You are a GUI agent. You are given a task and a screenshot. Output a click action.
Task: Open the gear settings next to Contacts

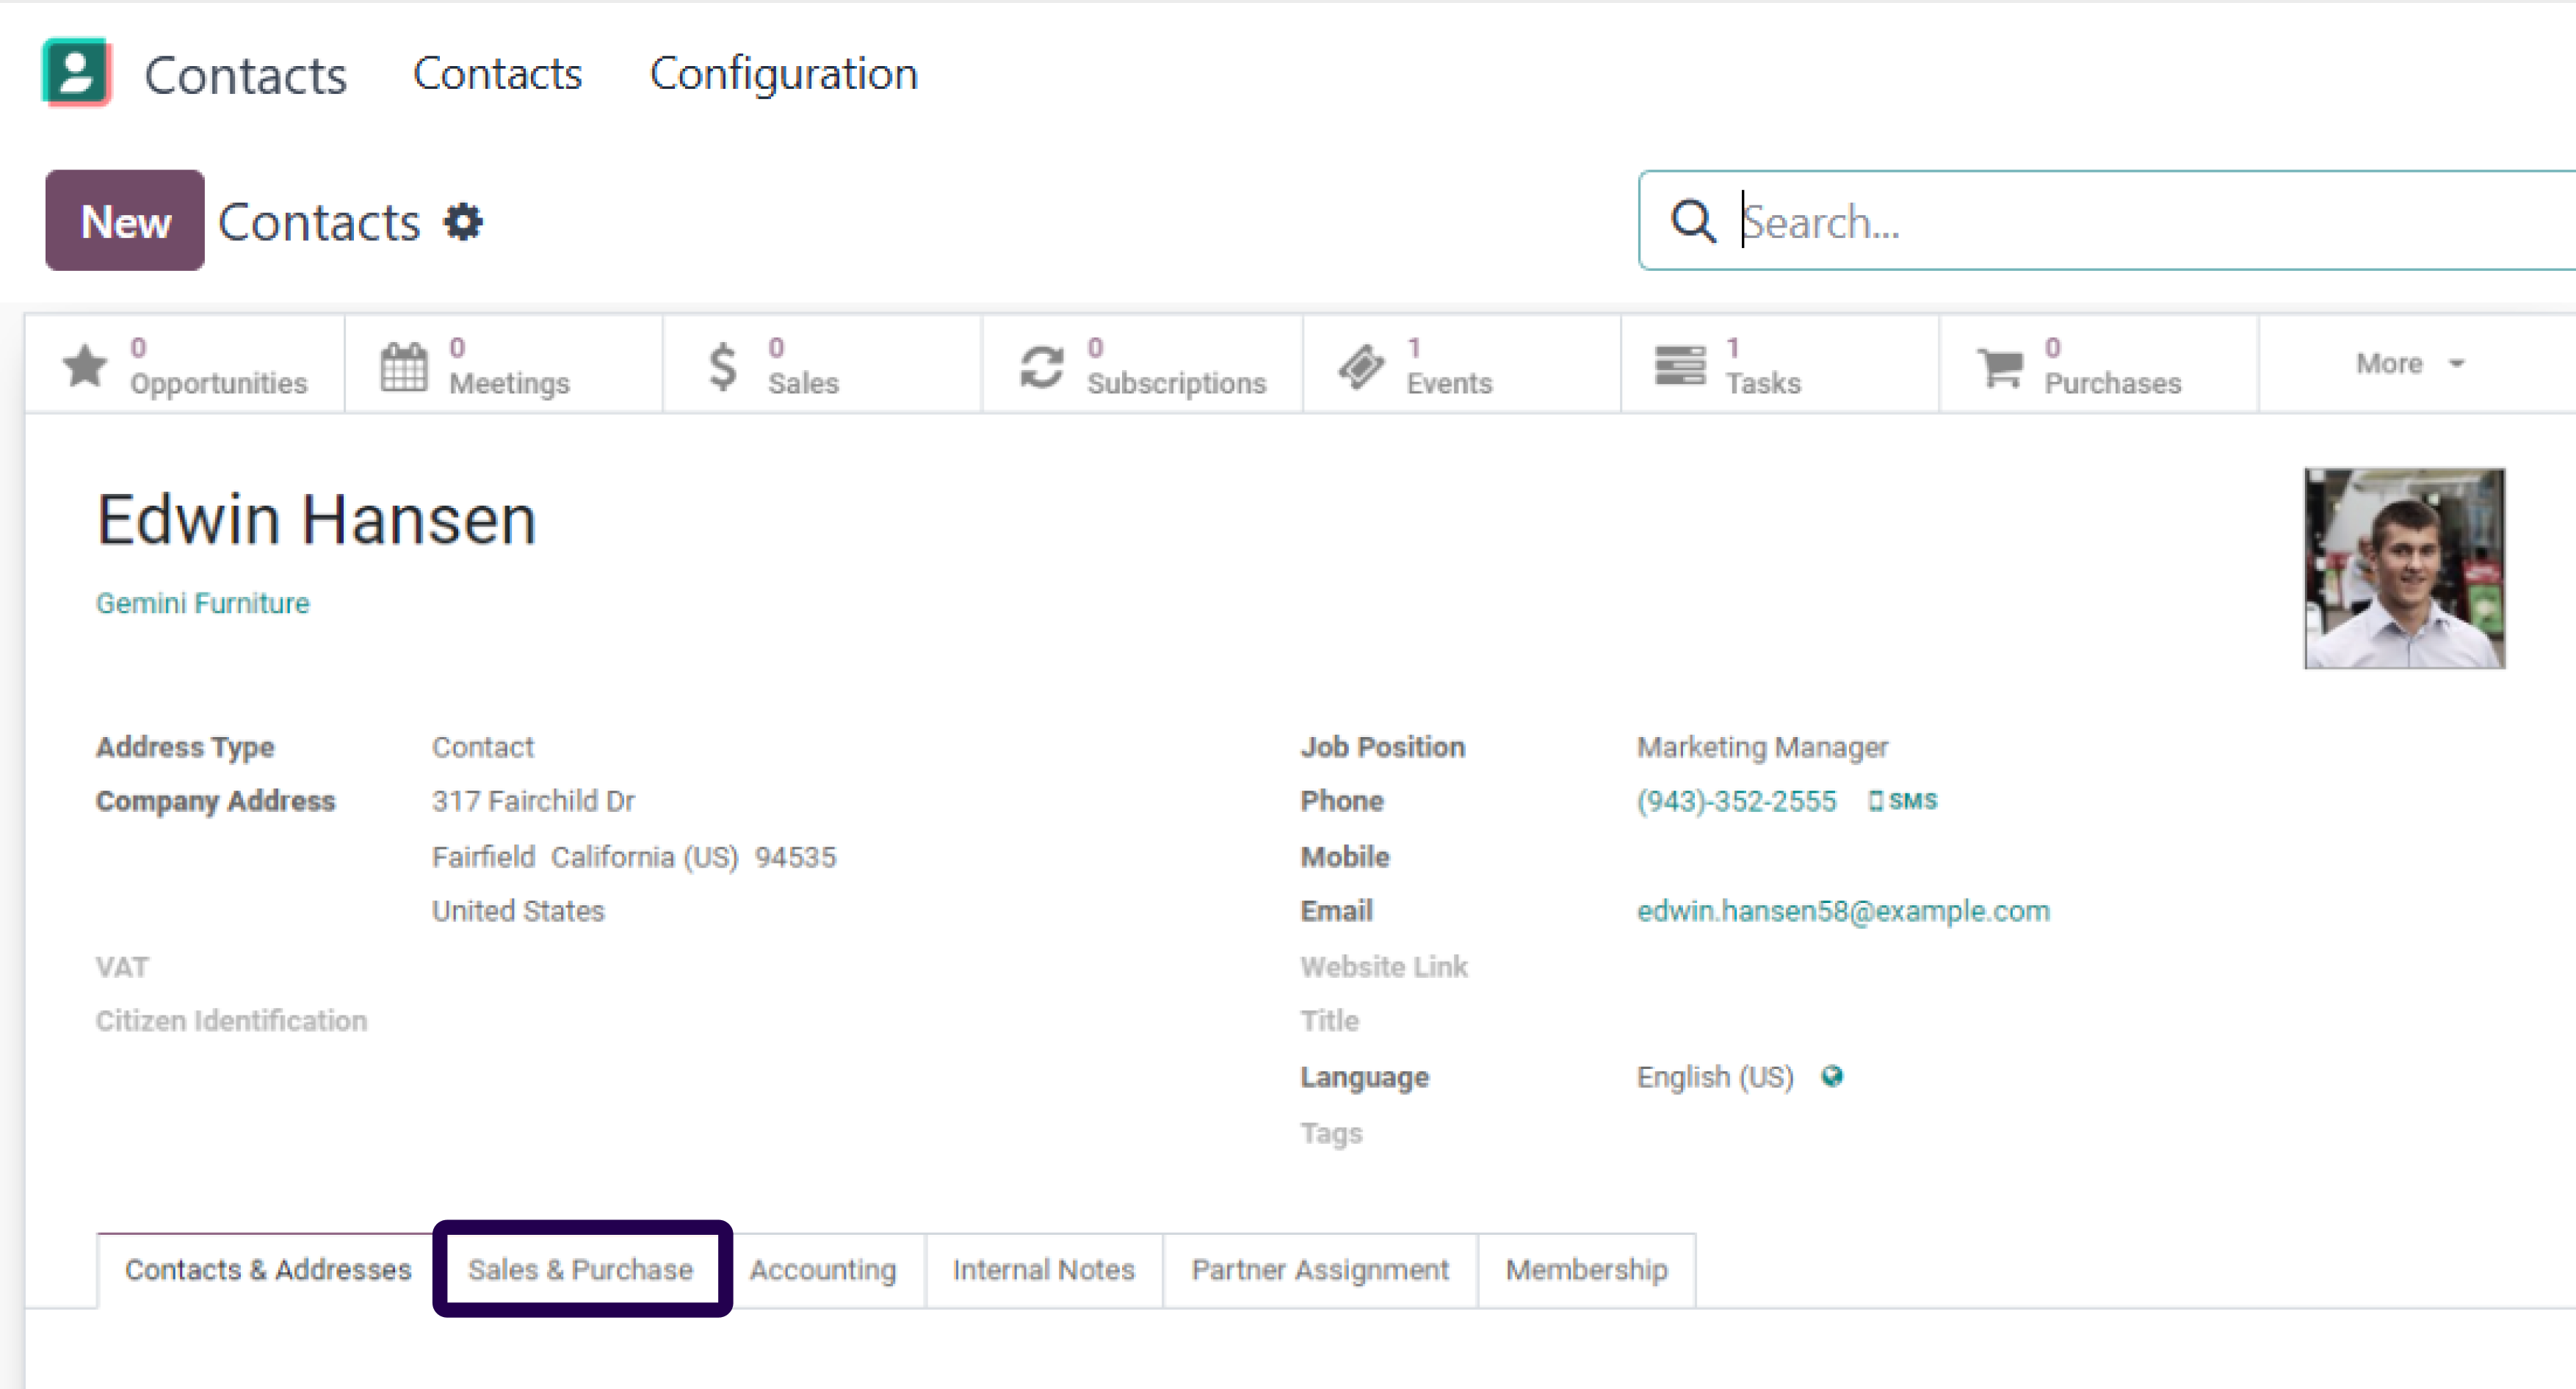pyautogui.click(x=463, y=222)
